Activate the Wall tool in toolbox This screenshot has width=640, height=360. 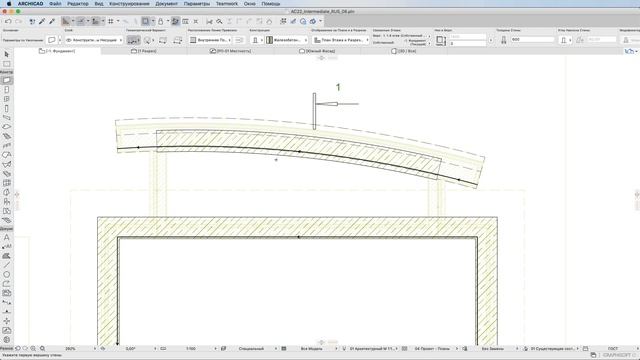7,80
